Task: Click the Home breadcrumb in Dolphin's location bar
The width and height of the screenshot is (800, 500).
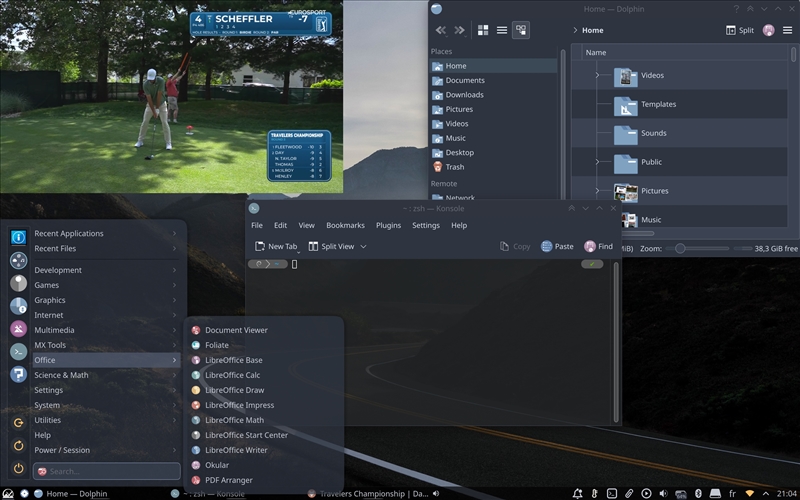Action: click(592, 30)
